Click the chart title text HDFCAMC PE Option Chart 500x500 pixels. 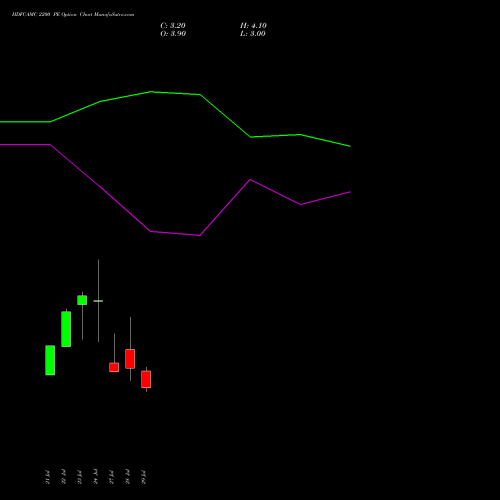point(73,15)
